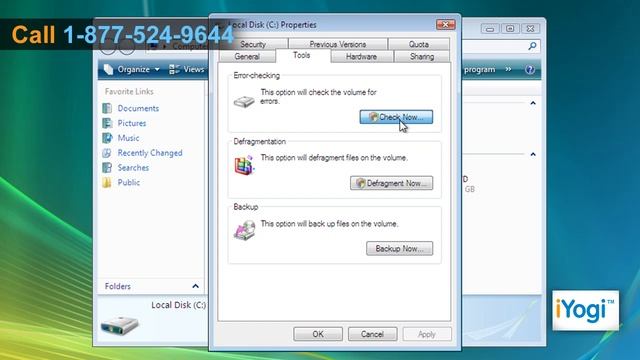The height and width of the screenshot is (360, 640).
Task: Confirm the Properties dialog with OK
Action: 318,334
